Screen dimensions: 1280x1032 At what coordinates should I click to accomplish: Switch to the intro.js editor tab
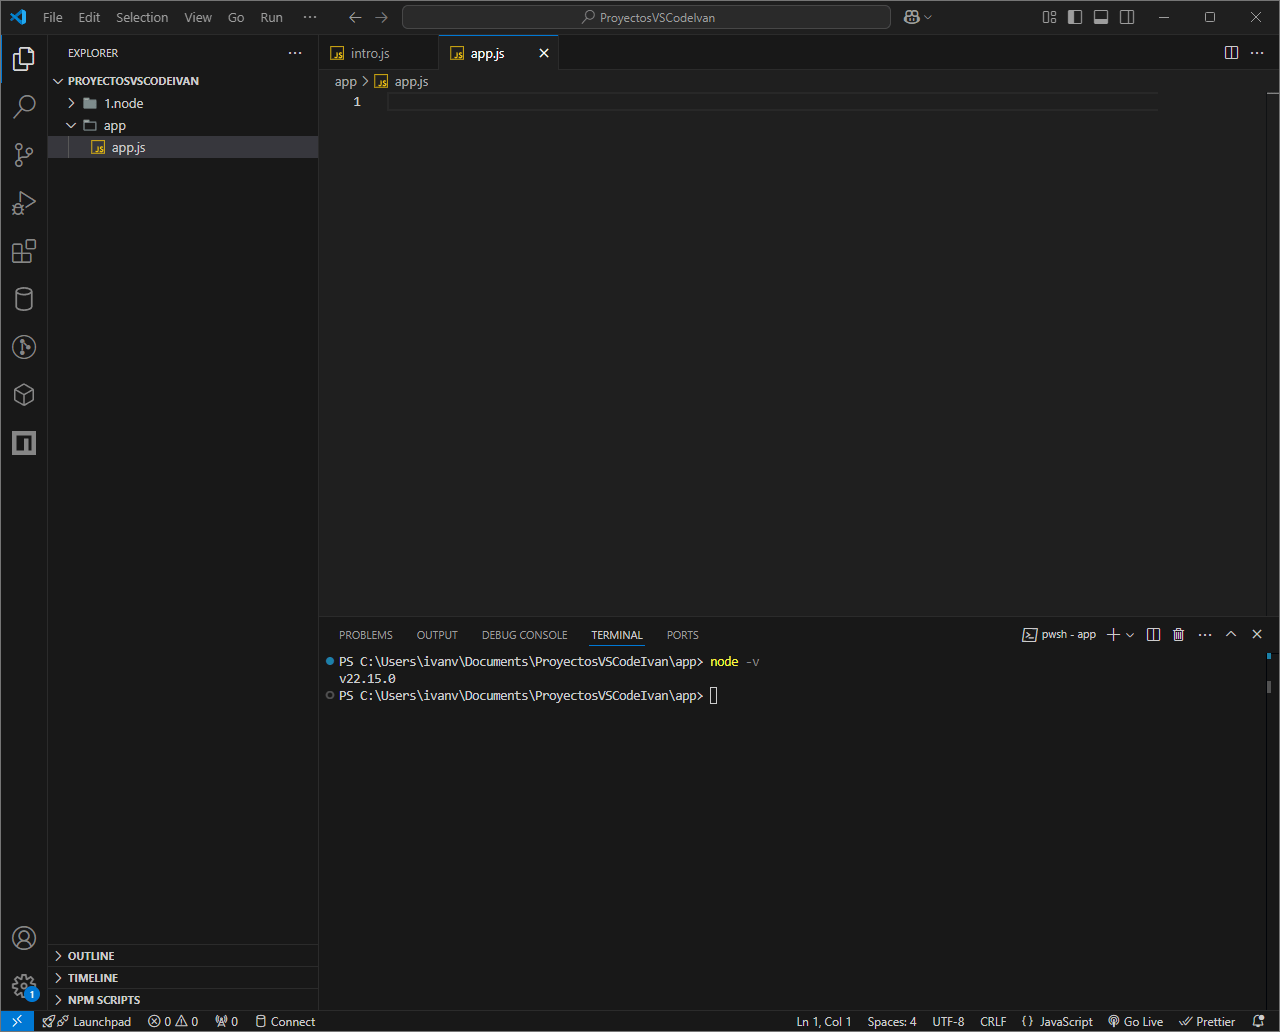pyautogui.click(x=370, y=53)
